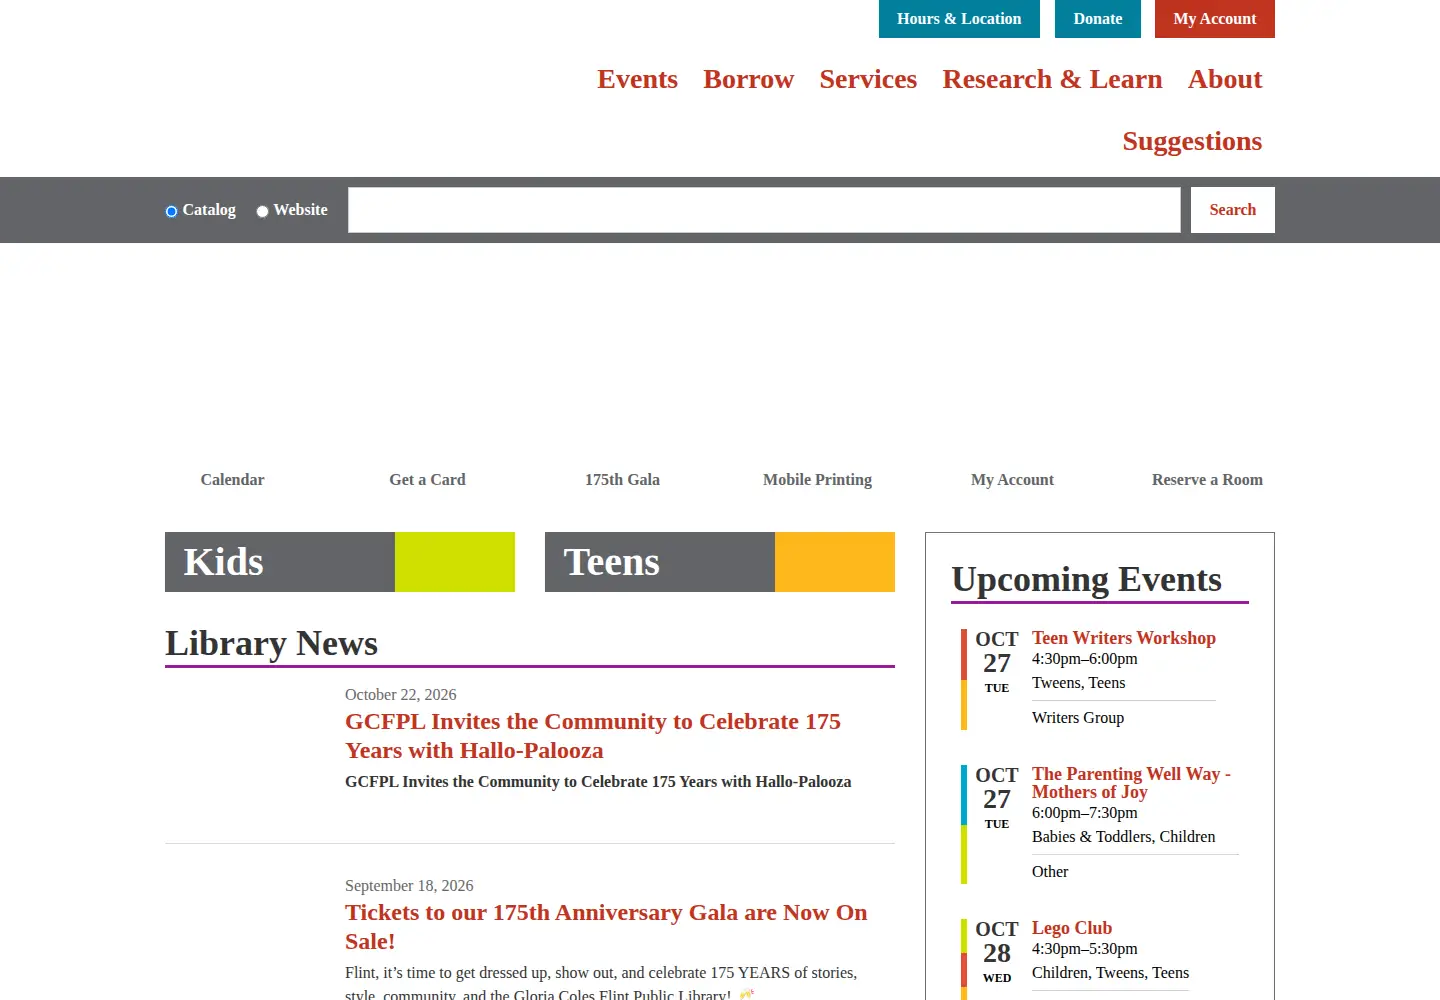The image size is (1440, 1000).
Task: Click the 'Children, Tweens, Teens' audience text
Action: (1110, 973)
